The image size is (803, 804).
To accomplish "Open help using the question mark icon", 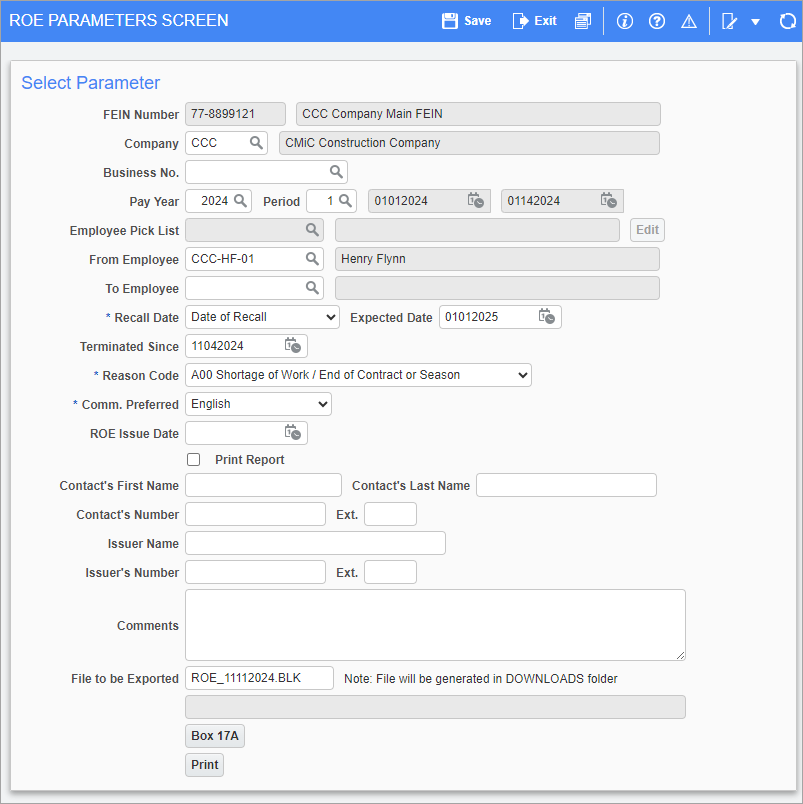I will pyautogui.click(x=656, y=20).
